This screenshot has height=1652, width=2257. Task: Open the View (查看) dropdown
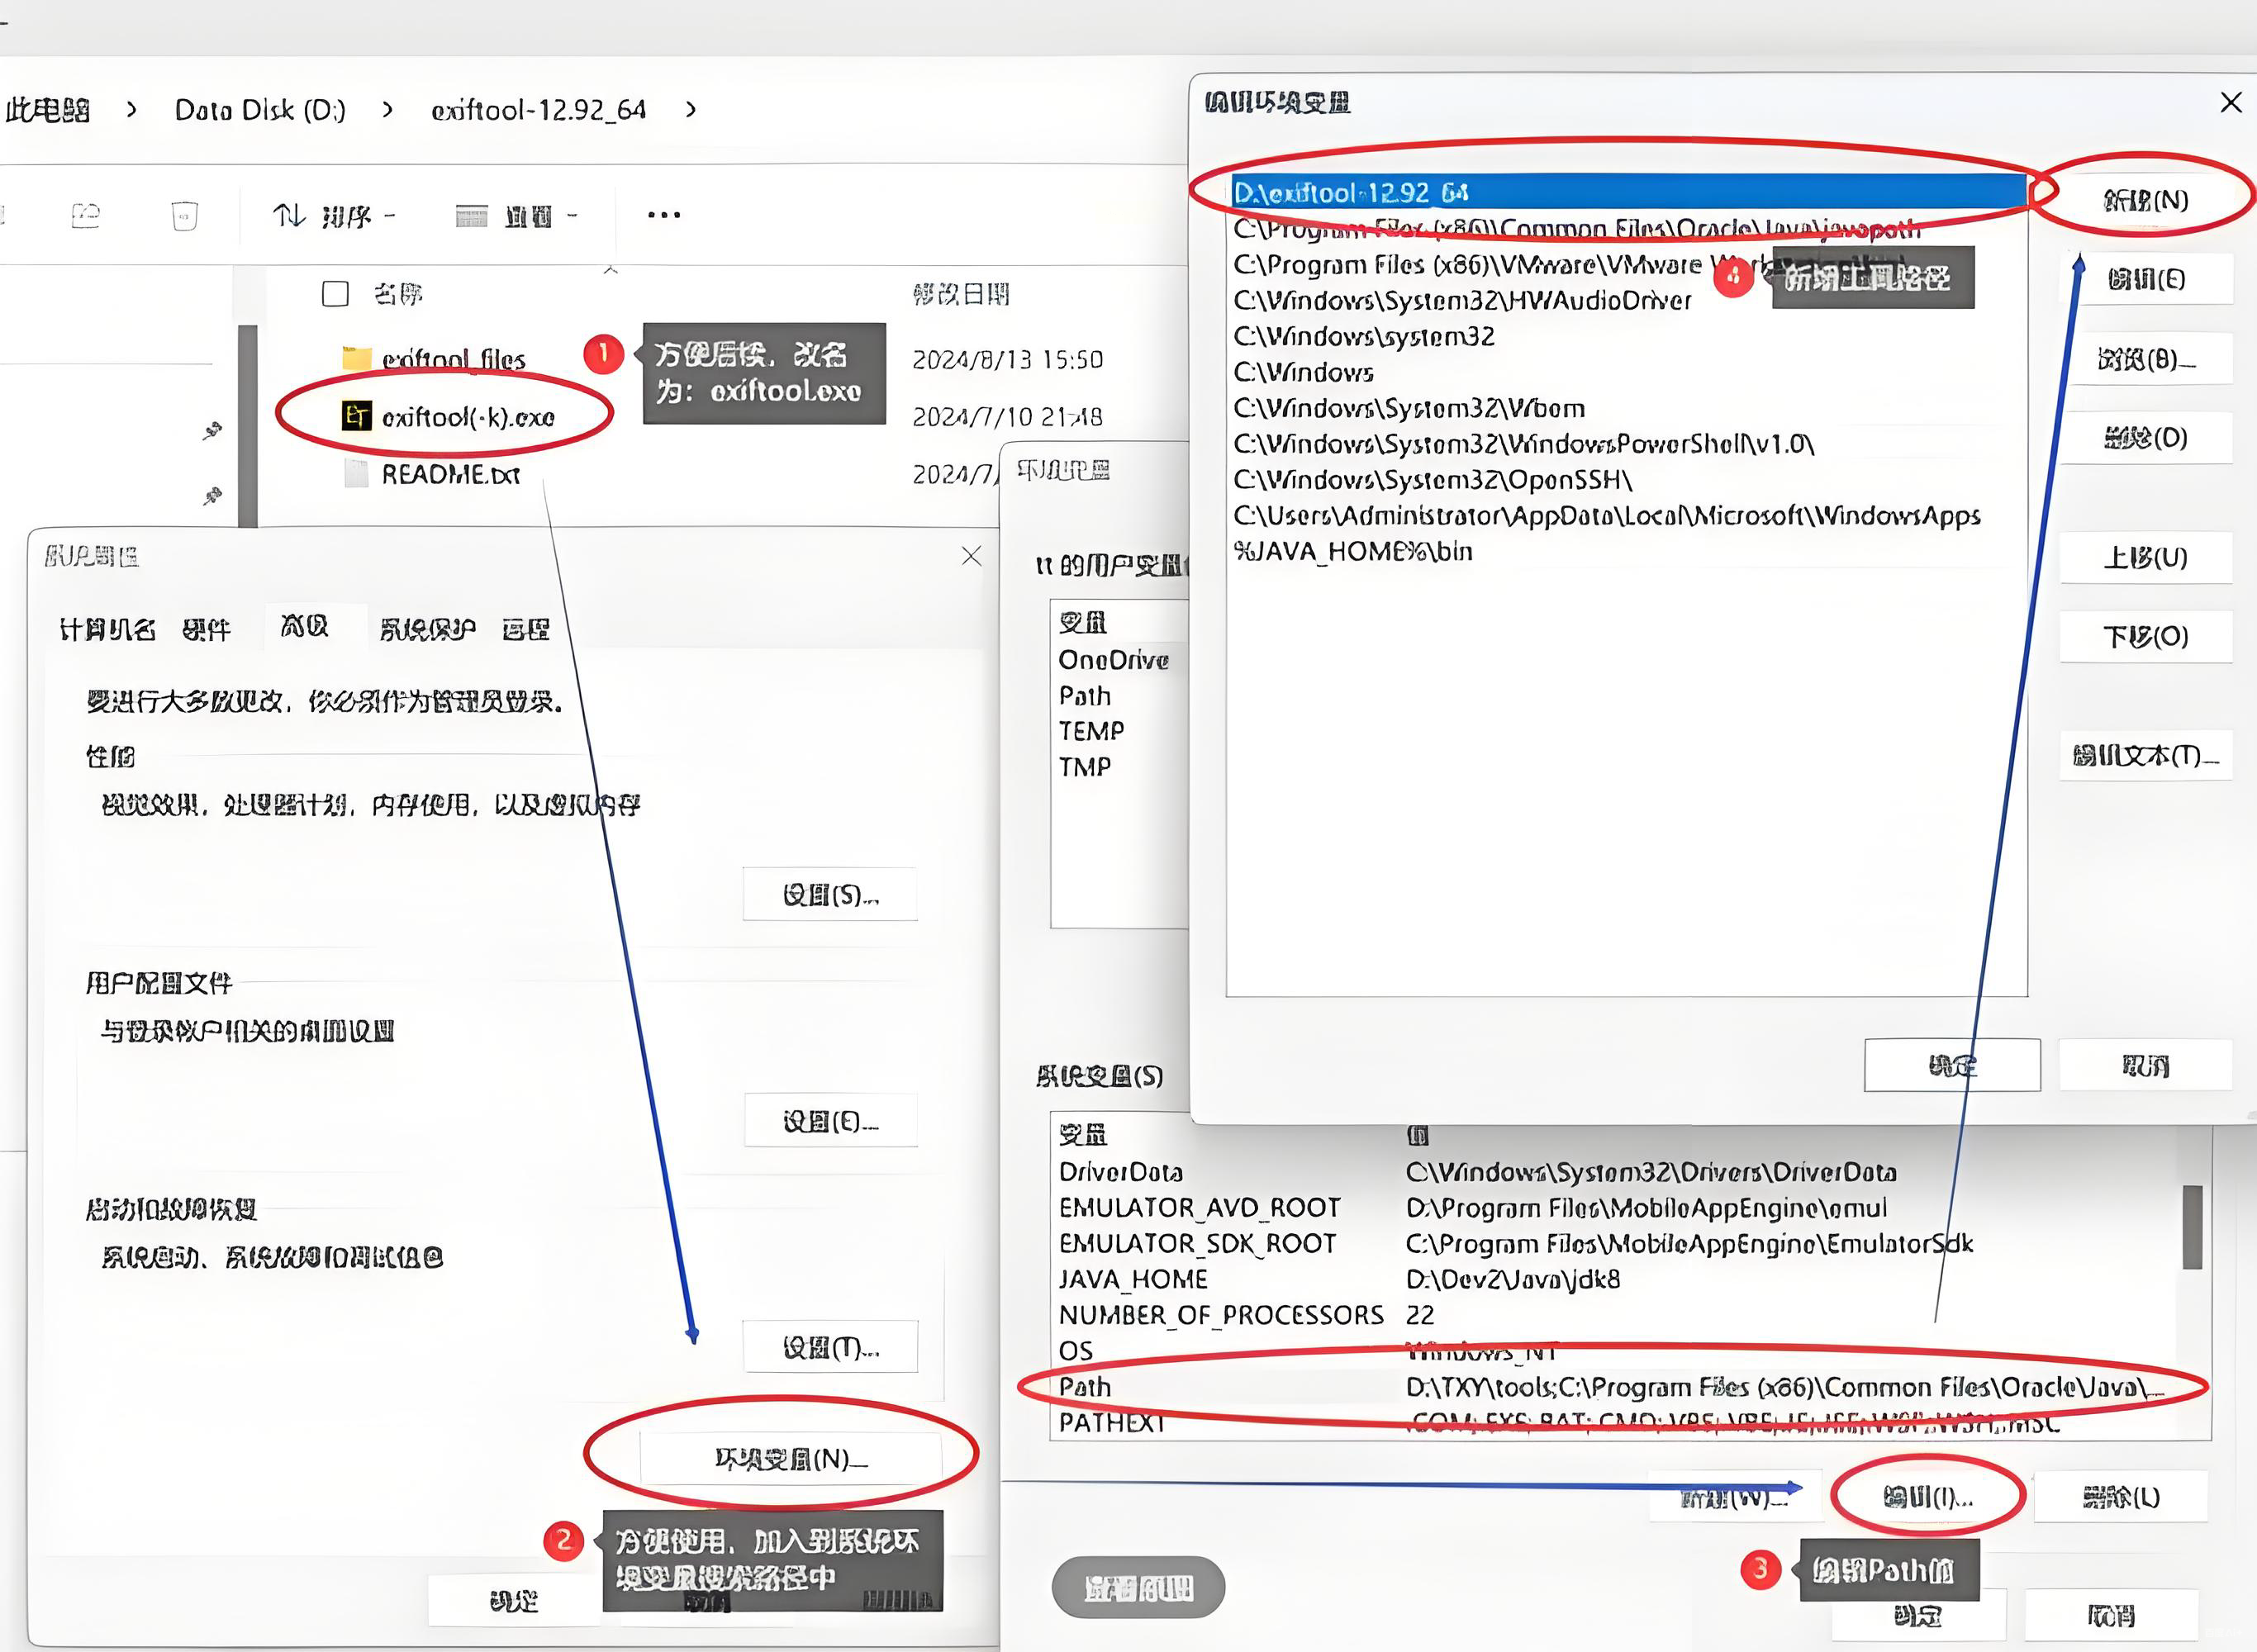516,215
